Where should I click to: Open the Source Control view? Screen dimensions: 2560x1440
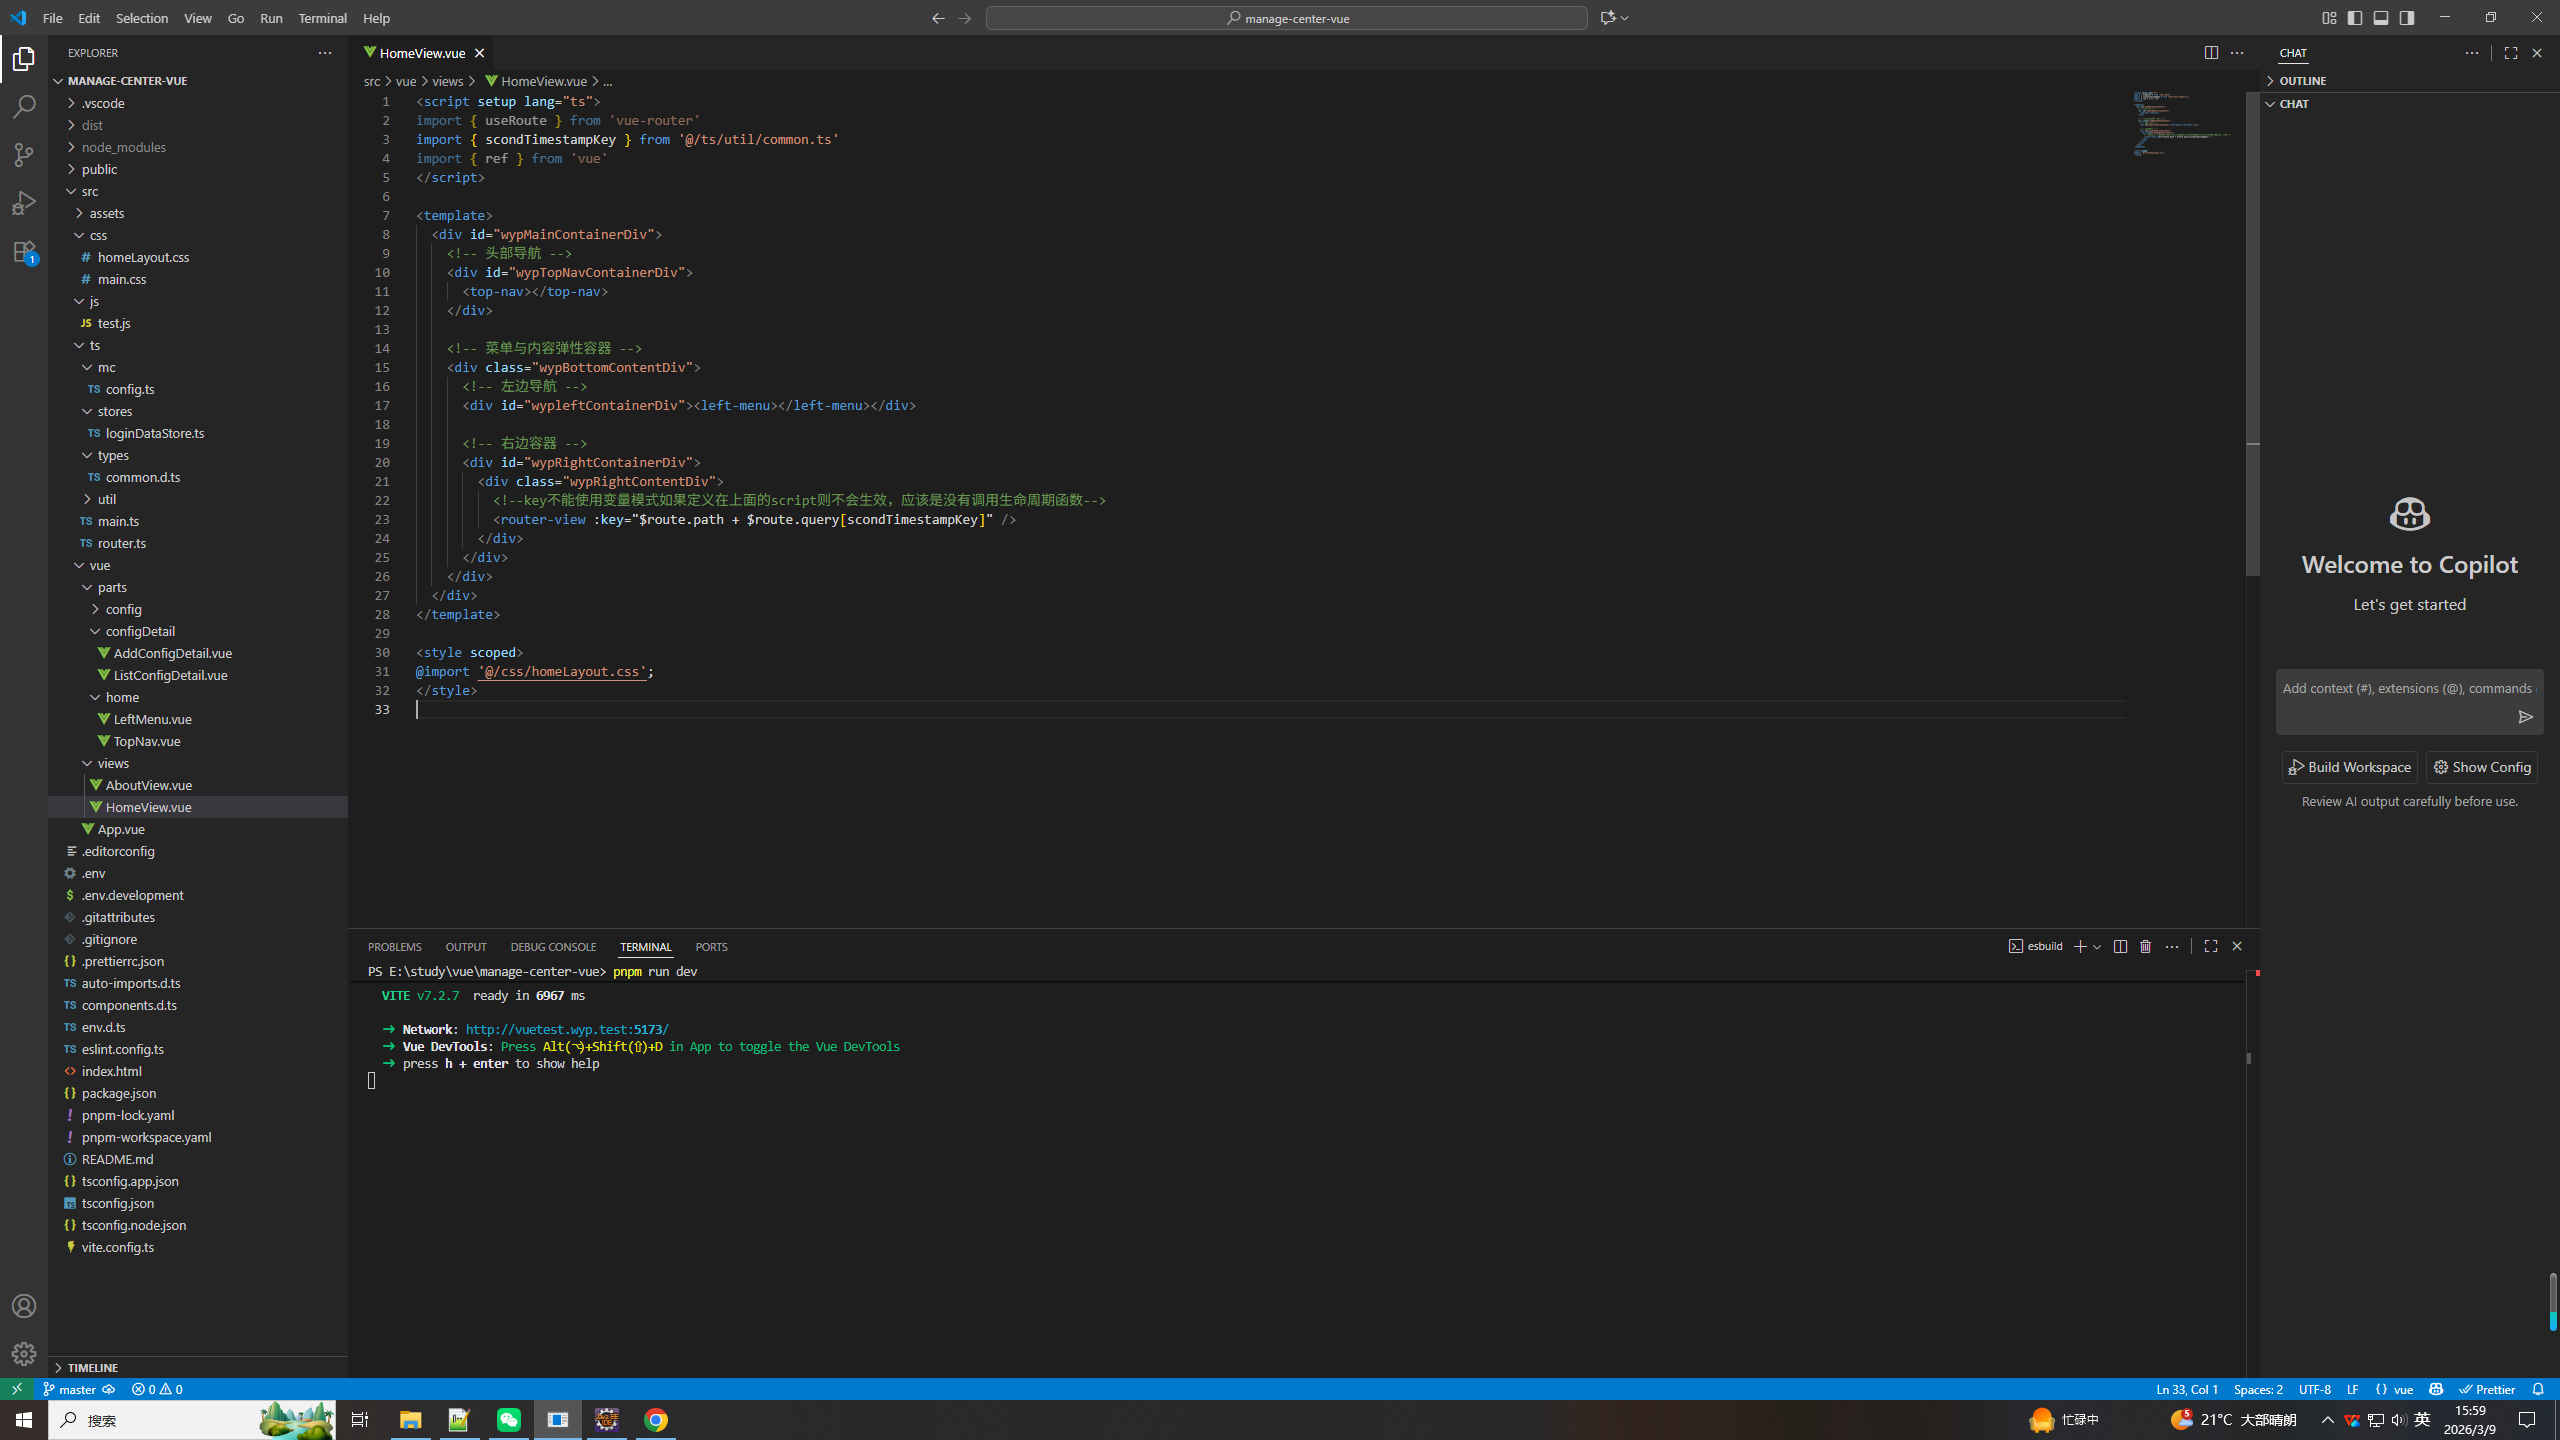[x=24, y=155]
